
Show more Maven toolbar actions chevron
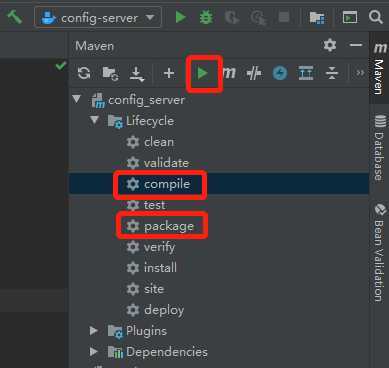[360, 73]
